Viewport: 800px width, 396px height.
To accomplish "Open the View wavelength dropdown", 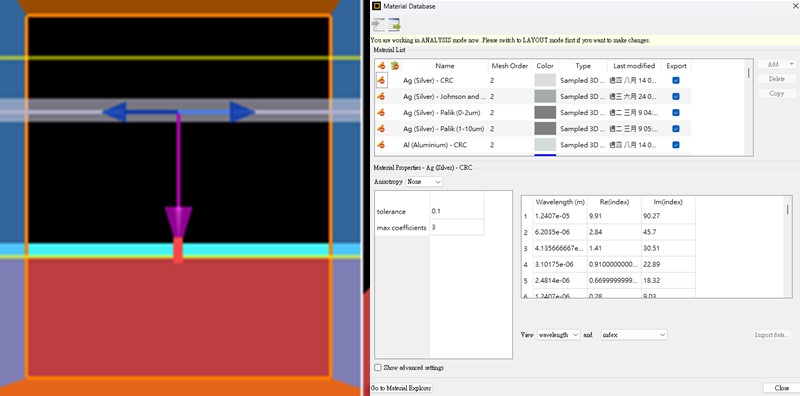I will (559, 335).
